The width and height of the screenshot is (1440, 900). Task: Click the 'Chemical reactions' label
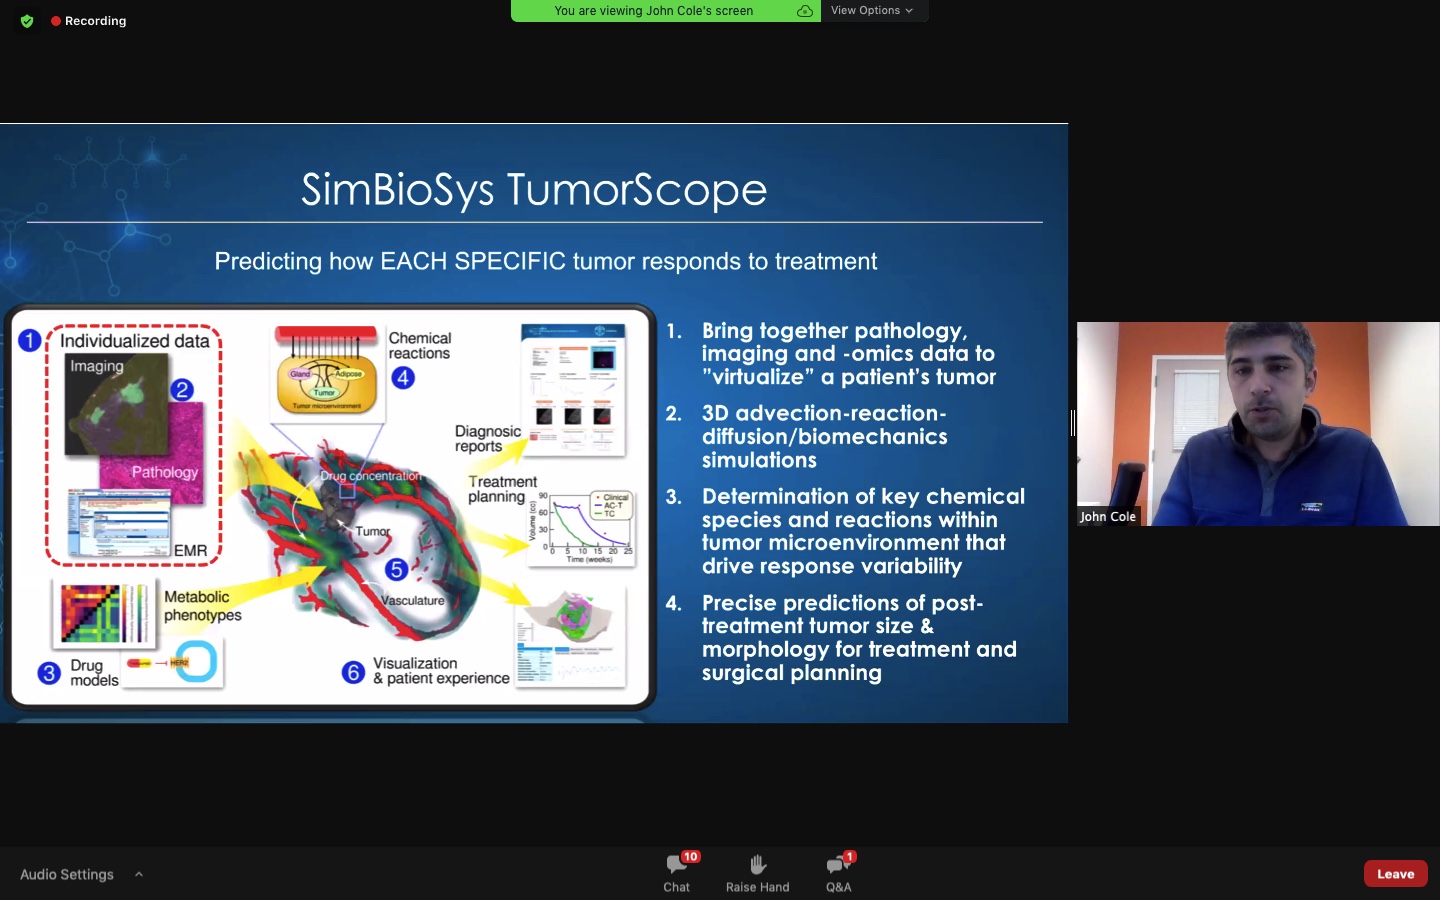[x=420, y=346]
